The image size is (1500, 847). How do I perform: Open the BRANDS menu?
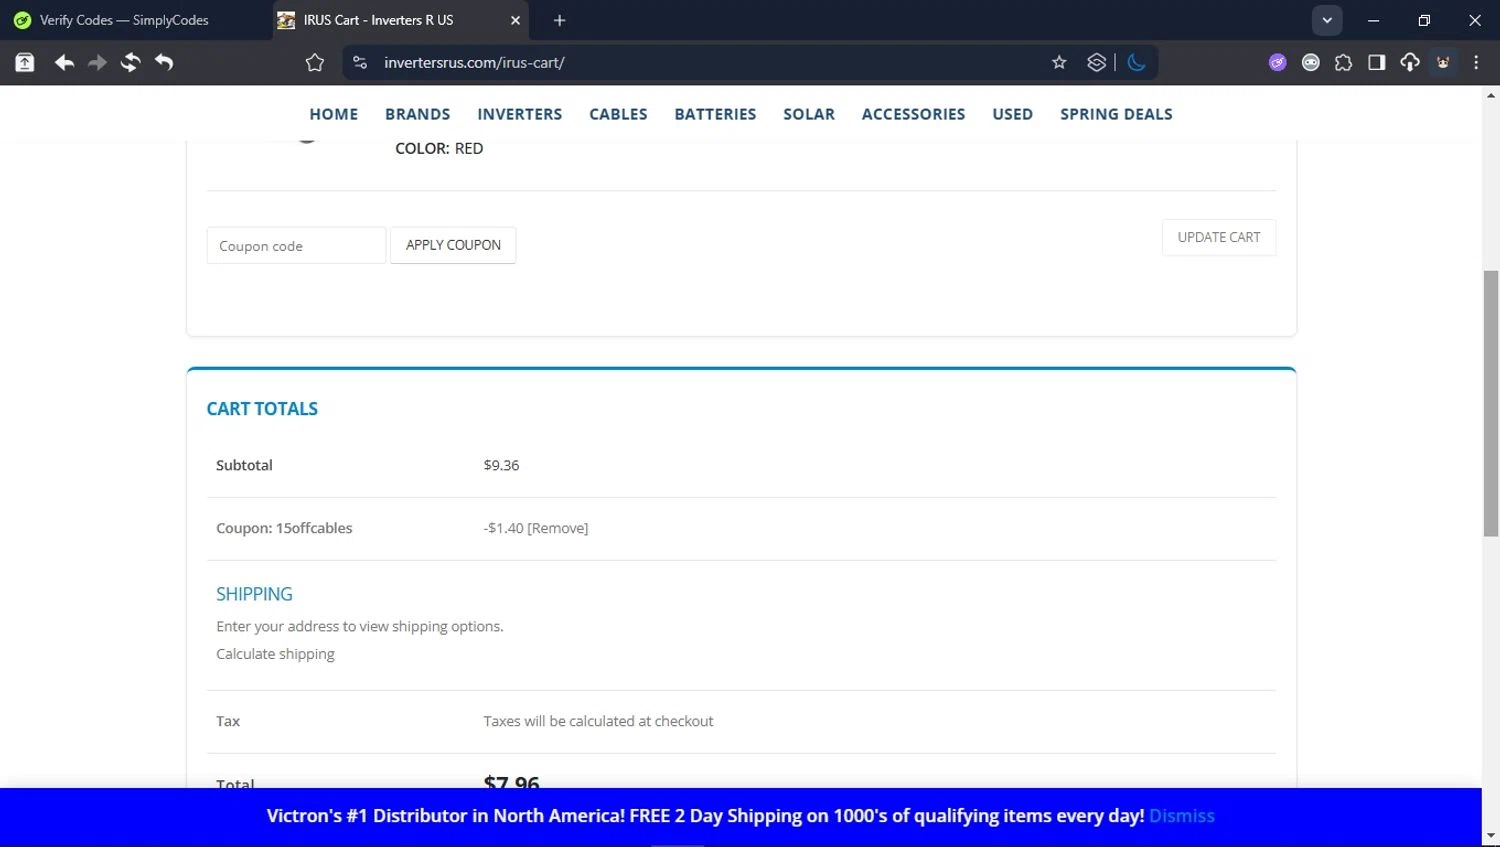coord(418,114)
